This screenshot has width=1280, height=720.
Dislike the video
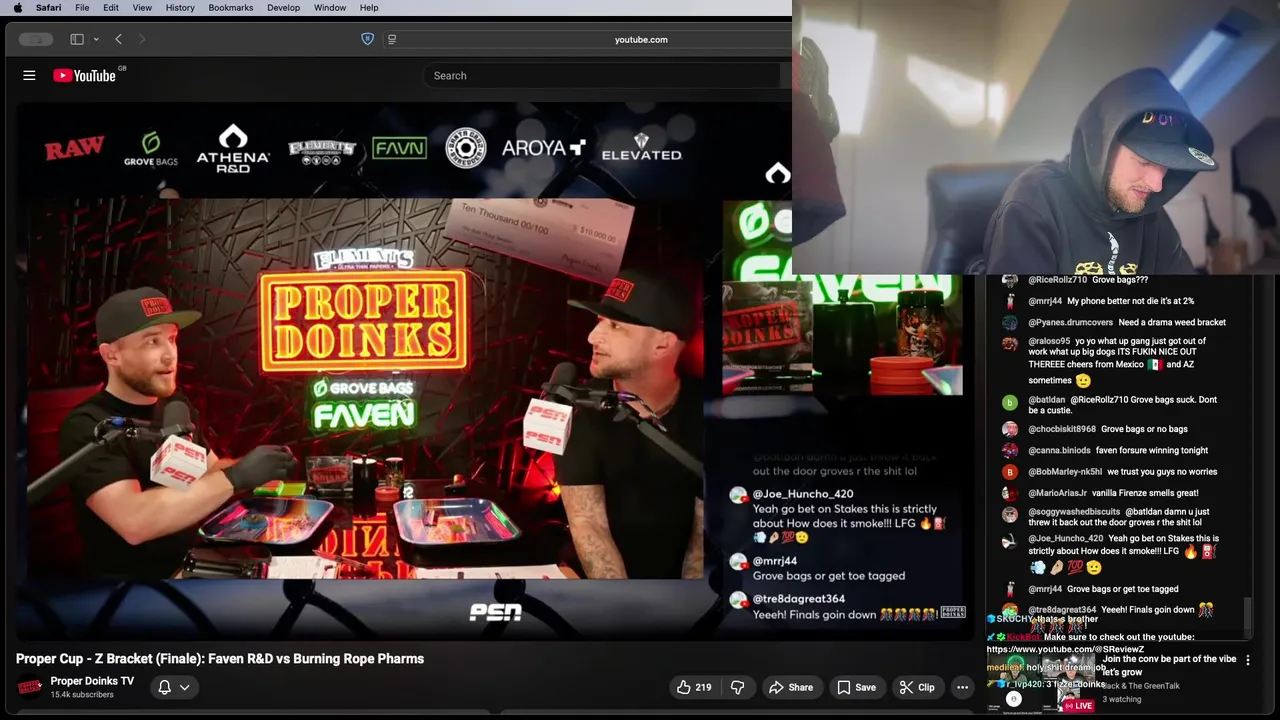click(x=738, y=687)
